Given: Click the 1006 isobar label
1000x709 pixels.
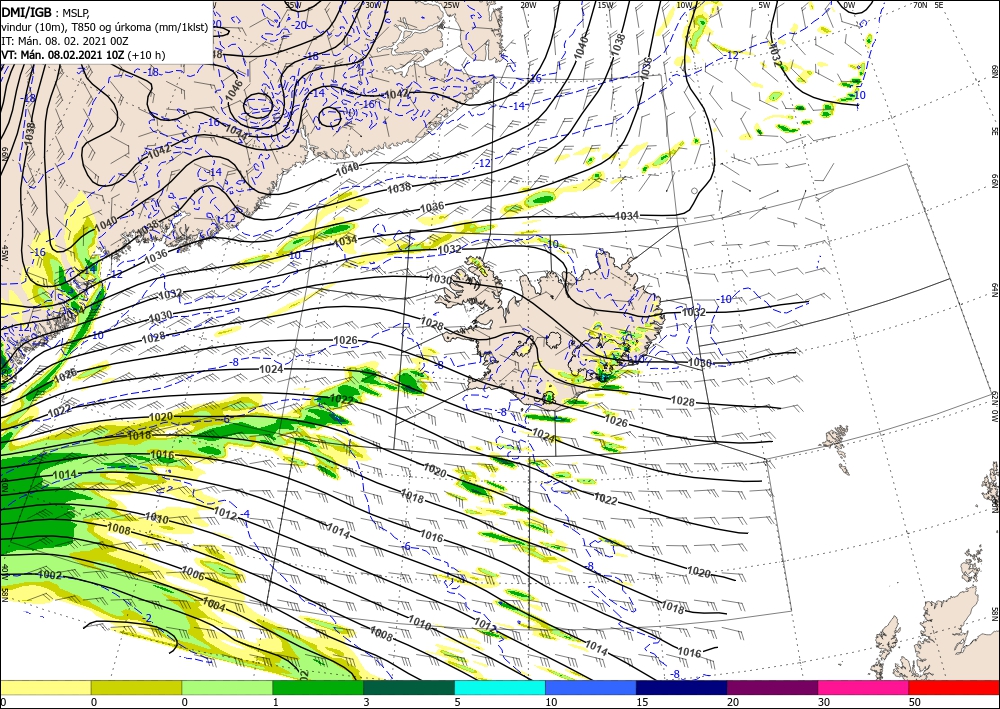Looking at the screenshot, I should point(193,574).
